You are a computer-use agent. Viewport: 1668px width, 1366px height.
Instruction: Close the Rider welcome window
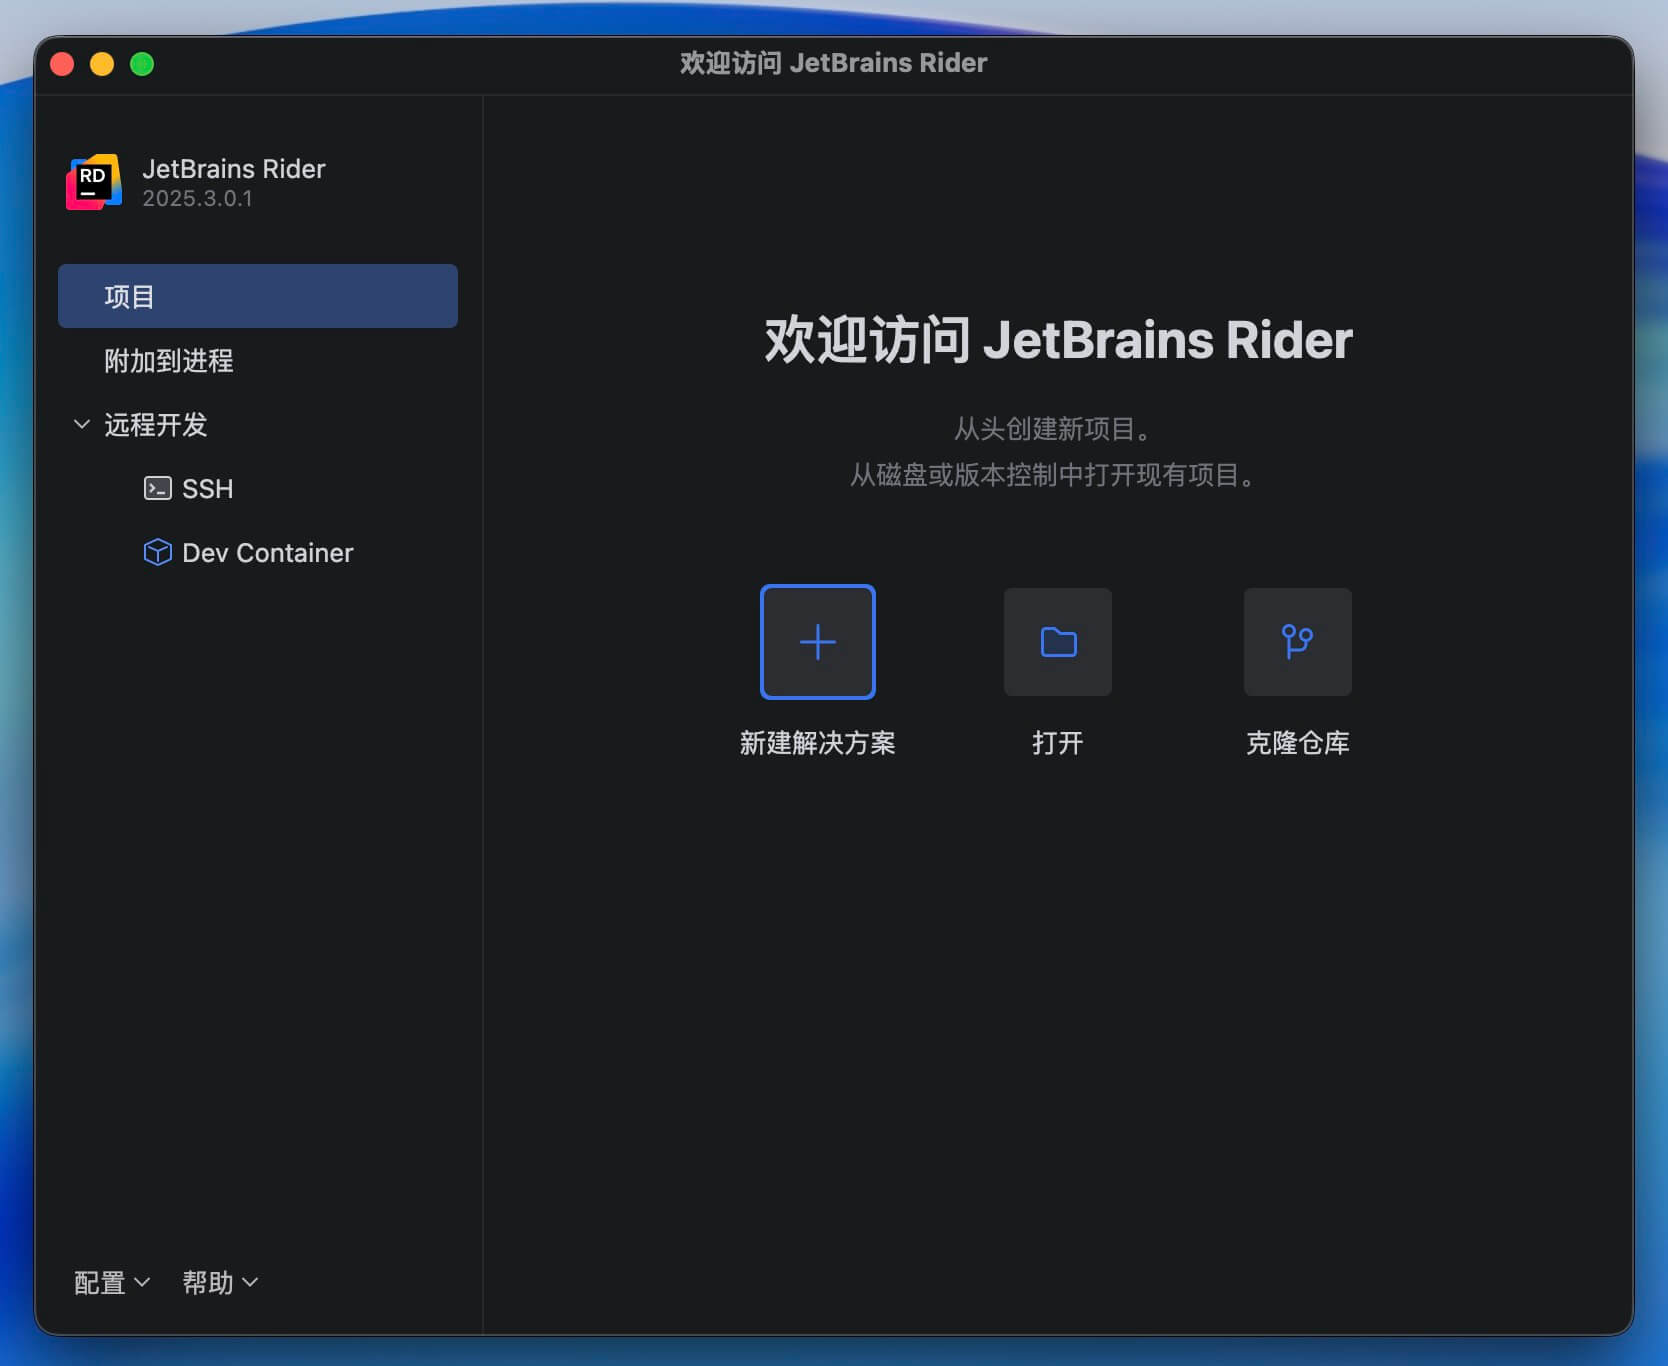(x=62, y=64)
